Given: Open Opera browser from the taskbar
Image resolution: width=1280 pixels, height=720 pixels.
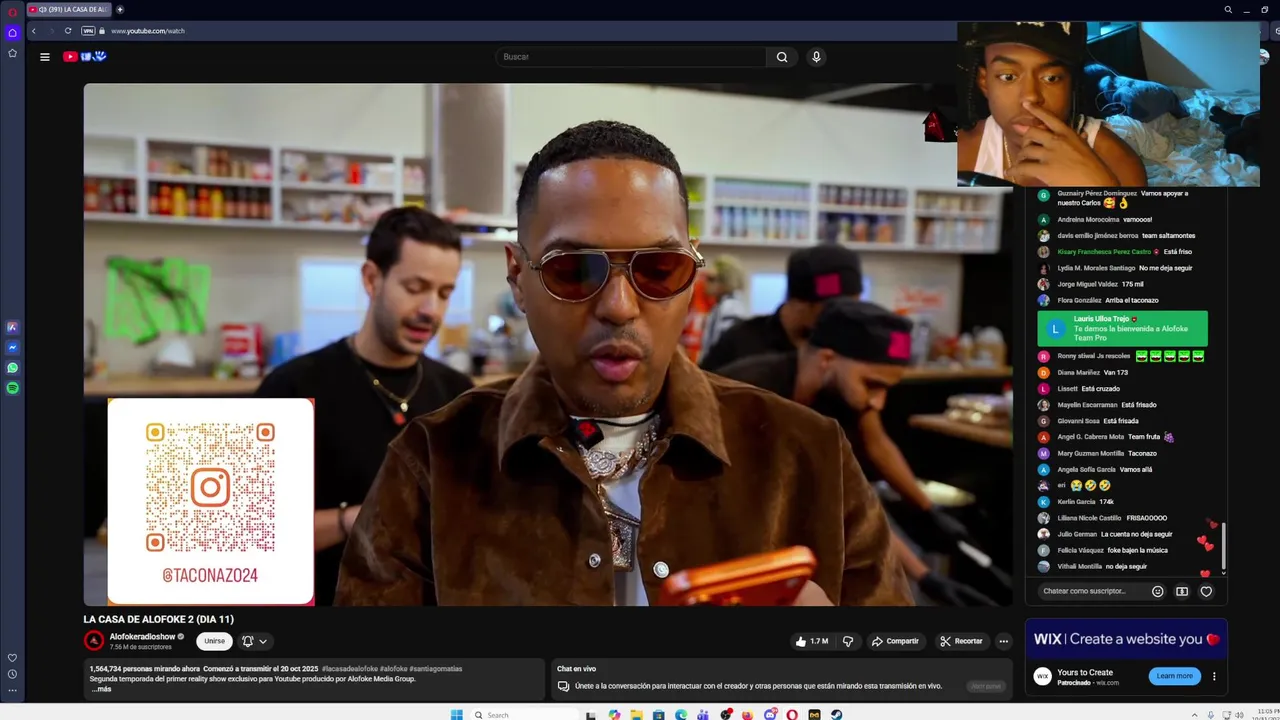Looking at the screenshot, I should pyautogui.click(x=791, y=714).
